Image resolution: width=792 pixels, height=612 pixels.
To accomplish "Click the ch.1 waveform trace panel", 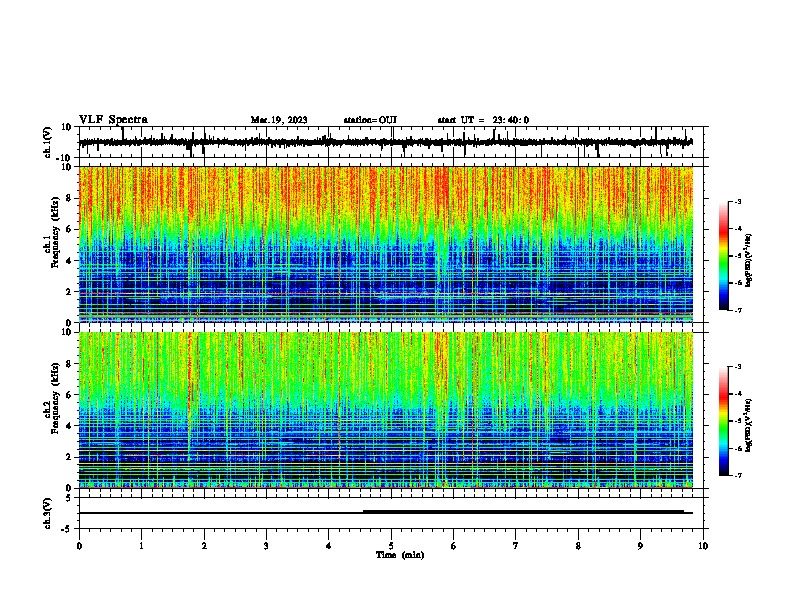I will (x=391, y=142).
